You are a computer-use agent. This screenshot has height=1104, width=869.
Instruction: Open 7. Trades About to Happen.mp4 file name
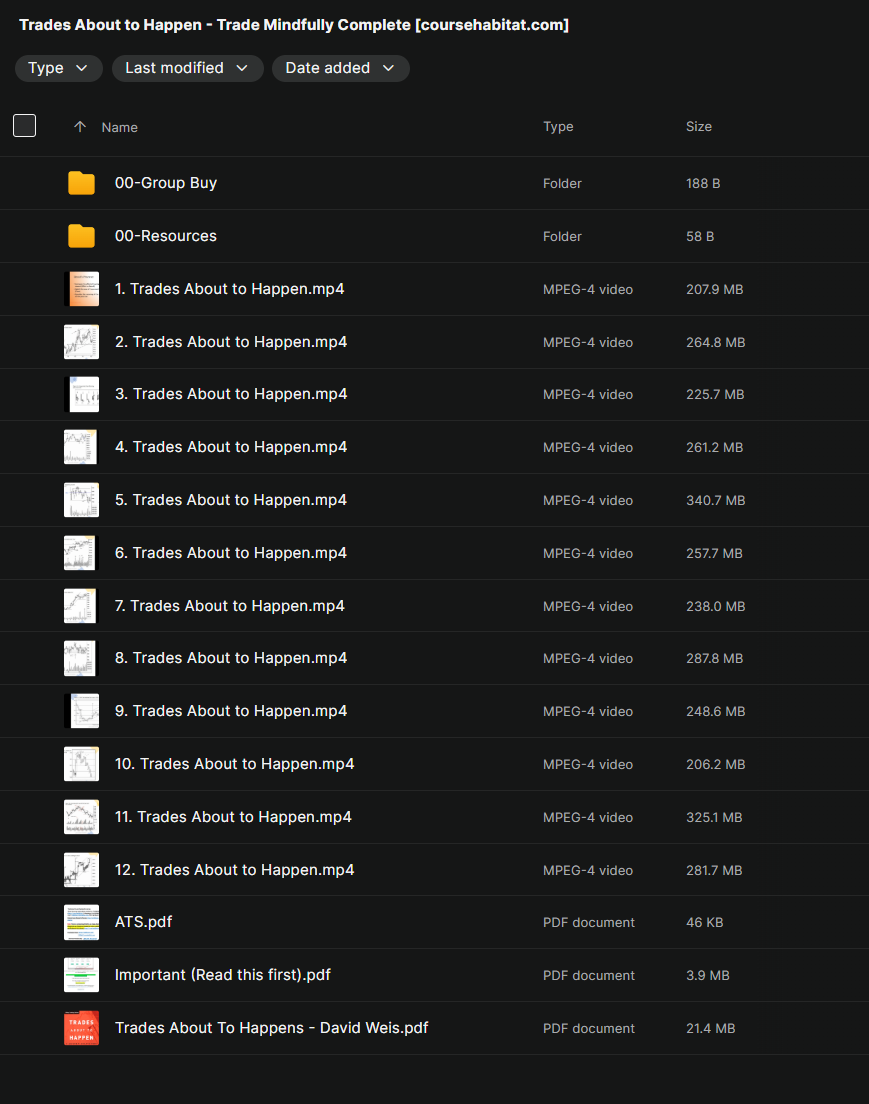point(230,606)
